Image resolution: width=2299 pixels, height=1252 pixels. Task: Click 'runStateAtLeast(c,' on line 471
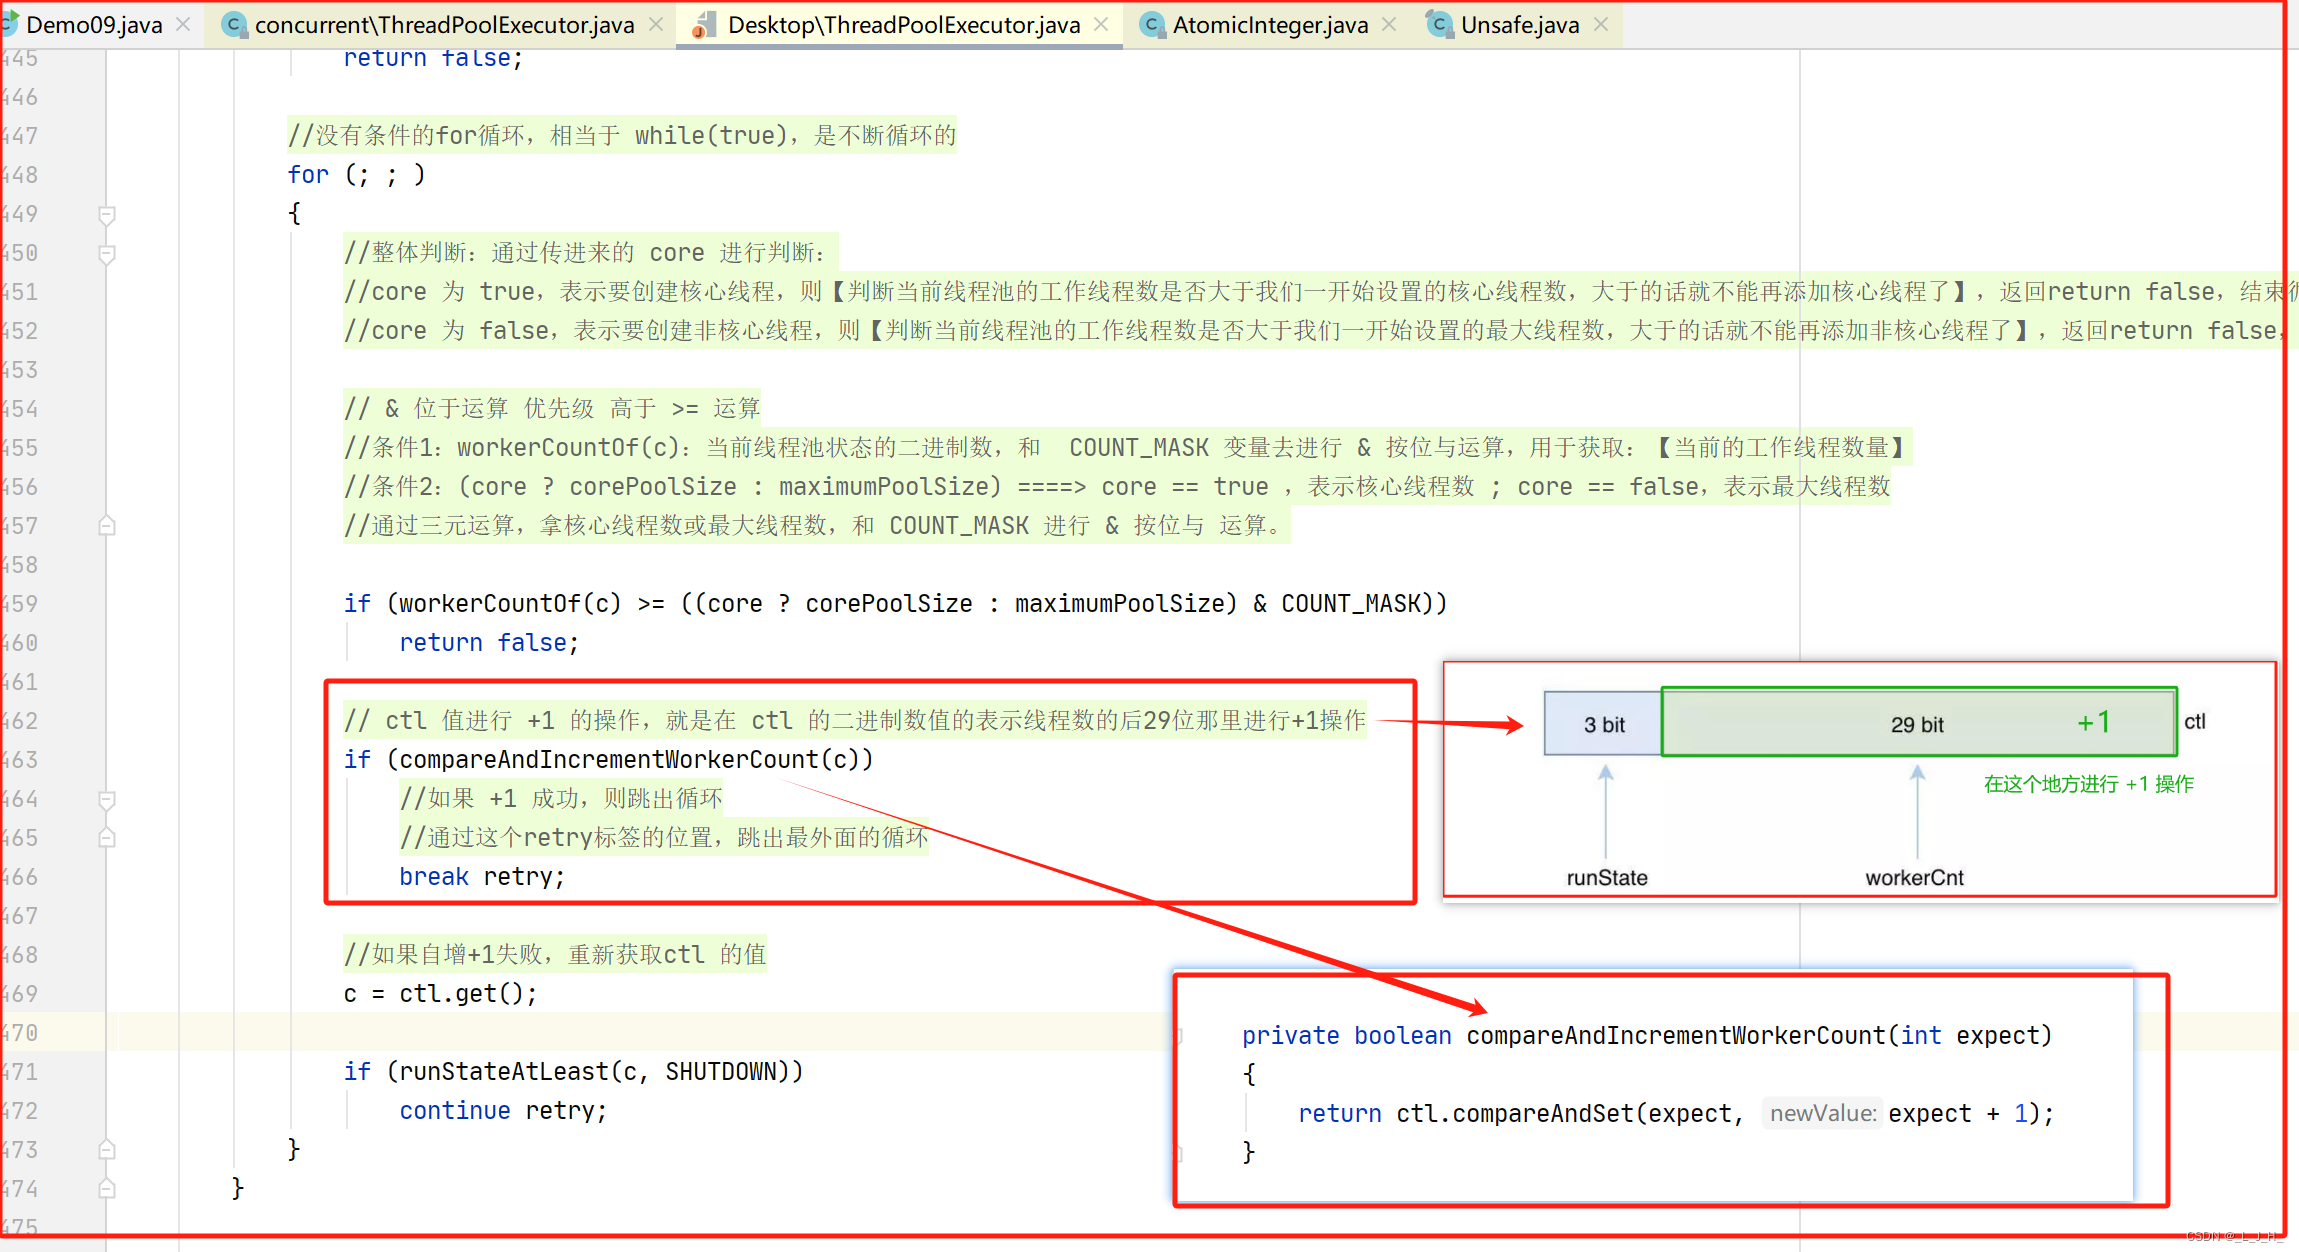524,1072
